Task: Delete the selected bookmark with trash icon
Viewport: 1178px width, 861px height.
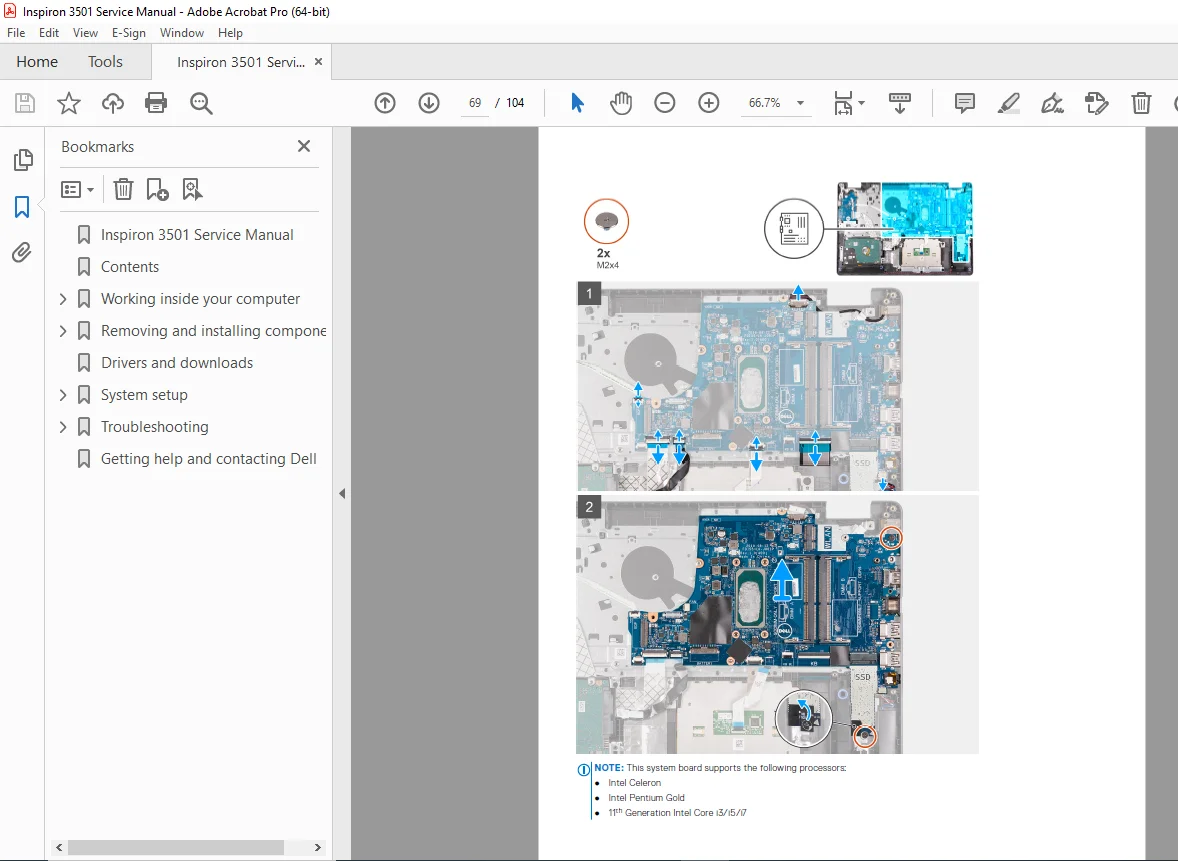Action: click(x=123, y=189)
